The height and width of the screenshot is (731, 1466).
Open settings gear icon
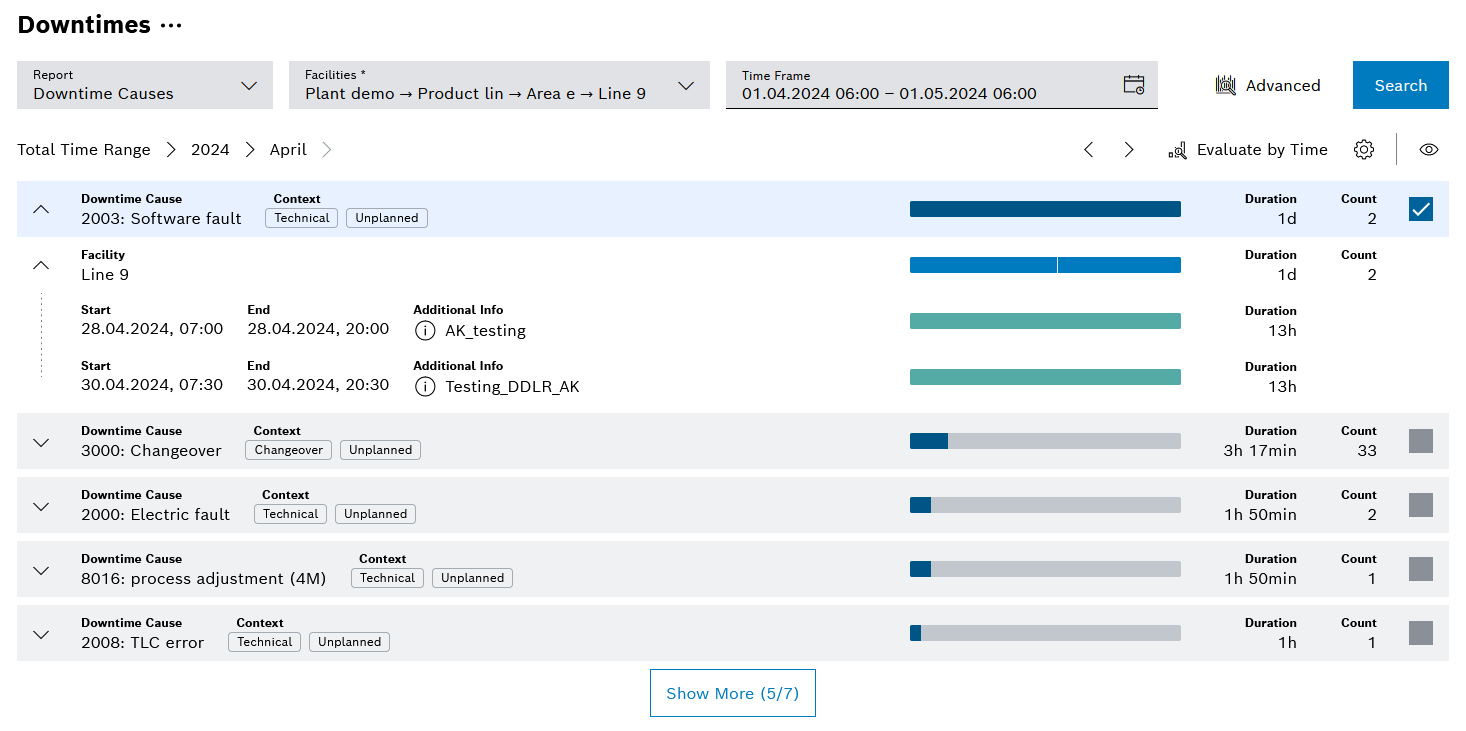pyautogui.click(x=1364, y=150)
